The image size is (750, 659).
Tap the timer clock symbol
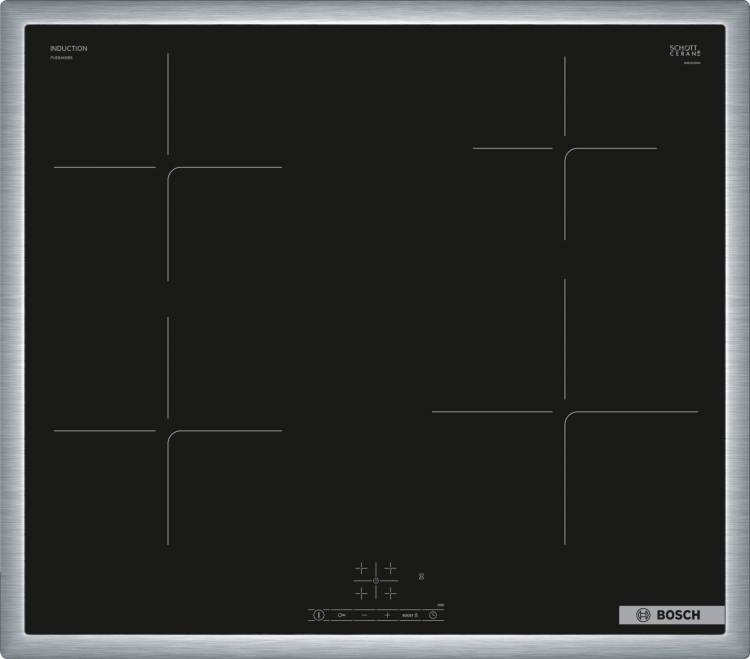tap(432, 615)
